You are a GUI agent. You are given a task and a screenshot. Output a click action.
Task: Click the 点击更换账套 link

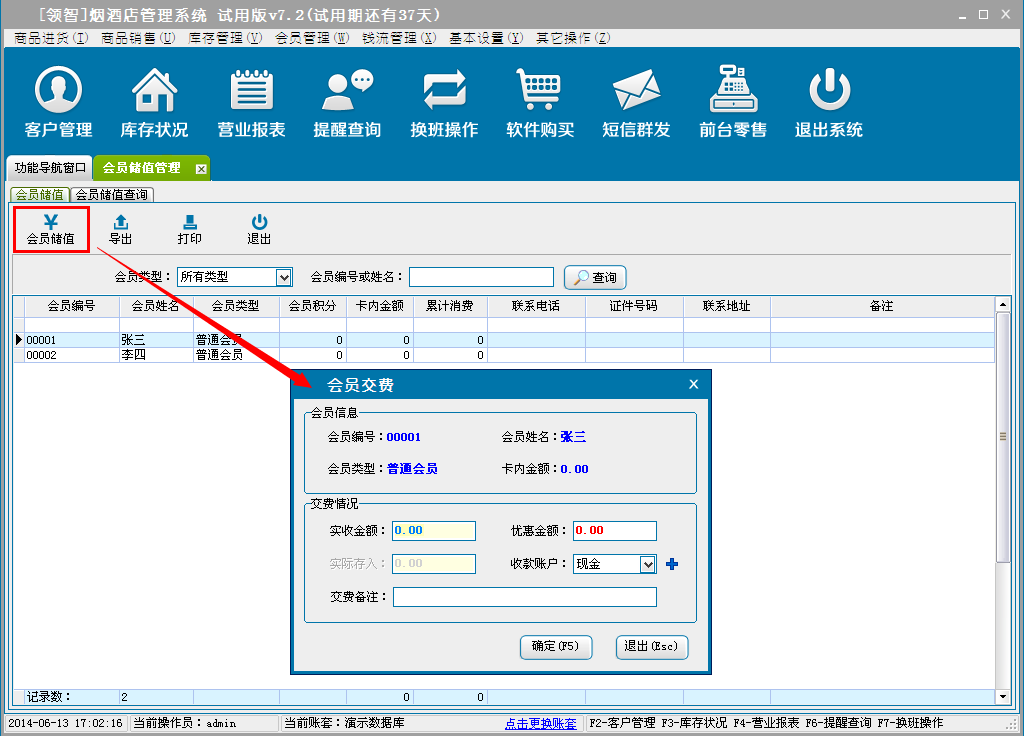coord(540,723)
